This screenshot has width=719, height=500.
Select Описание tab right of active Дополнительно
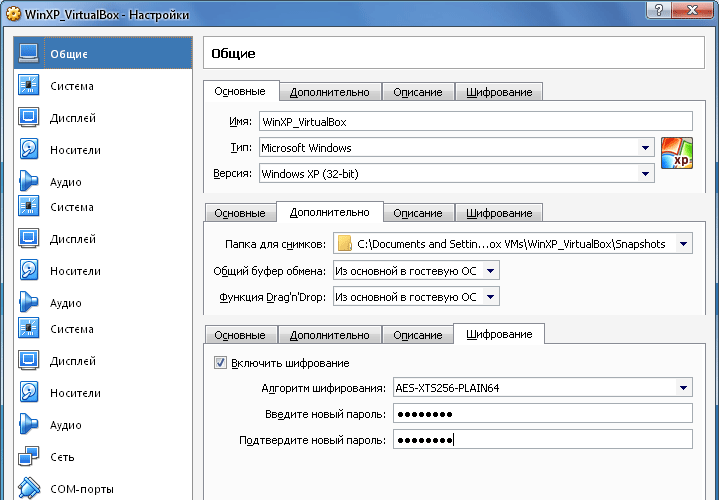[x=417, y=213]
